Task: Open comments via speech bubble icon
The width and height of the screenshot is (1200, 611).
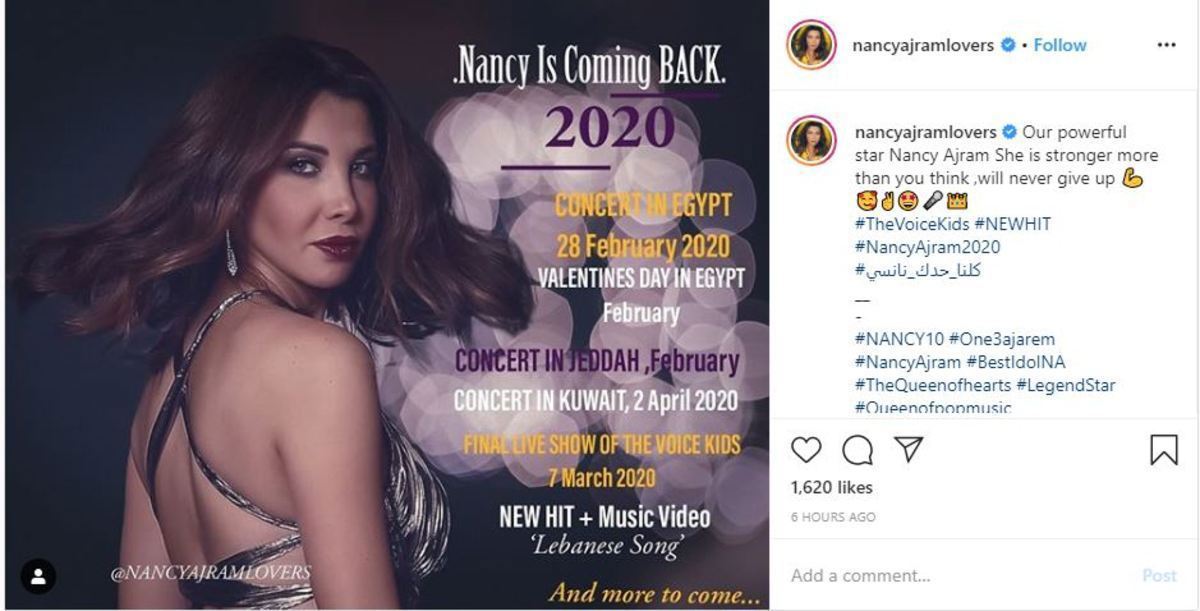Action: (x=857, y=450)
